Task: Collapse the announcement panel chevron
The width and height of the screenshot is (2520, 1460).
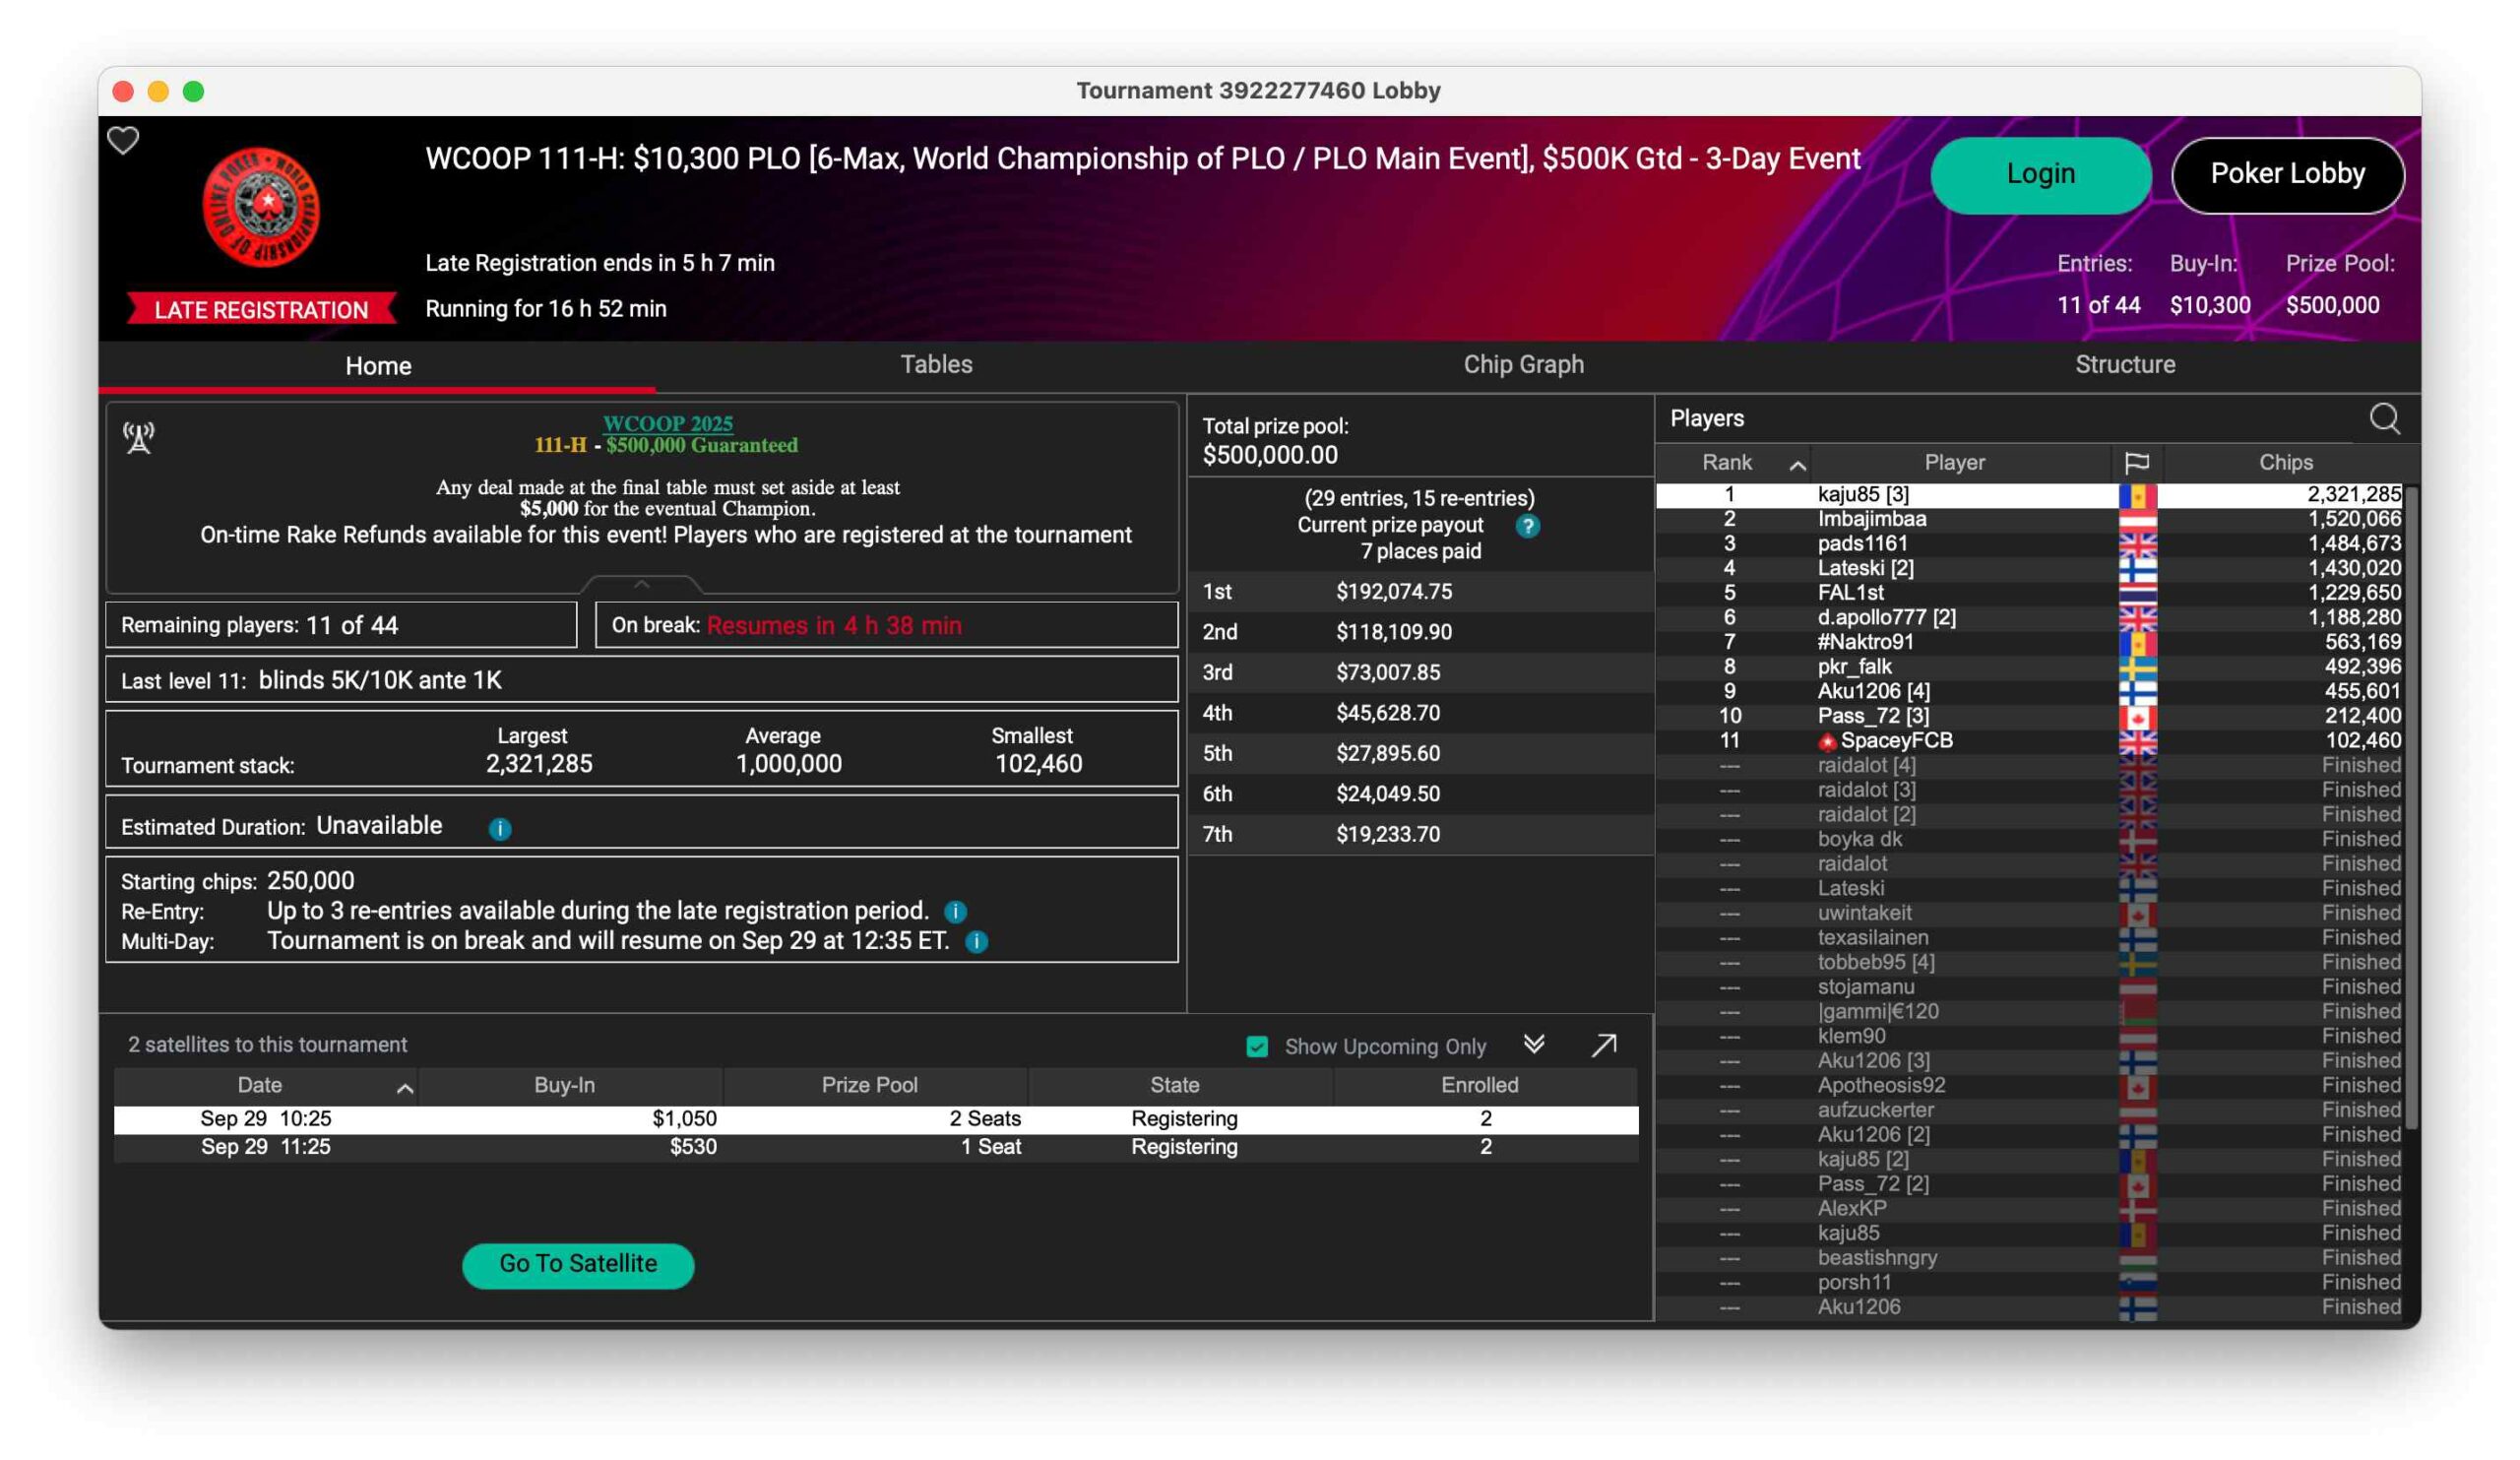Action: click(x=641, y=584)
